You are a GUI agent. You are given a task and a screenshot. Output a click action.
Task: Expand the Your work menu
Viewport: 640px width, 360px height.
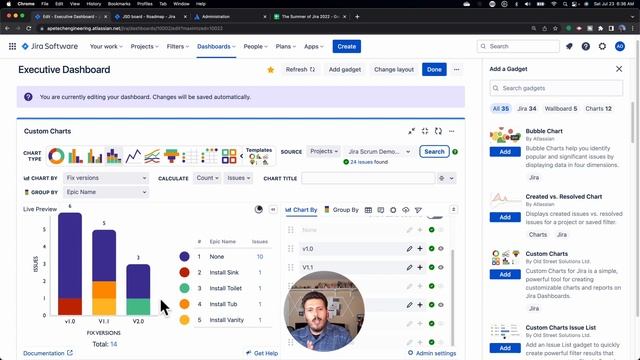pos(106,47)
